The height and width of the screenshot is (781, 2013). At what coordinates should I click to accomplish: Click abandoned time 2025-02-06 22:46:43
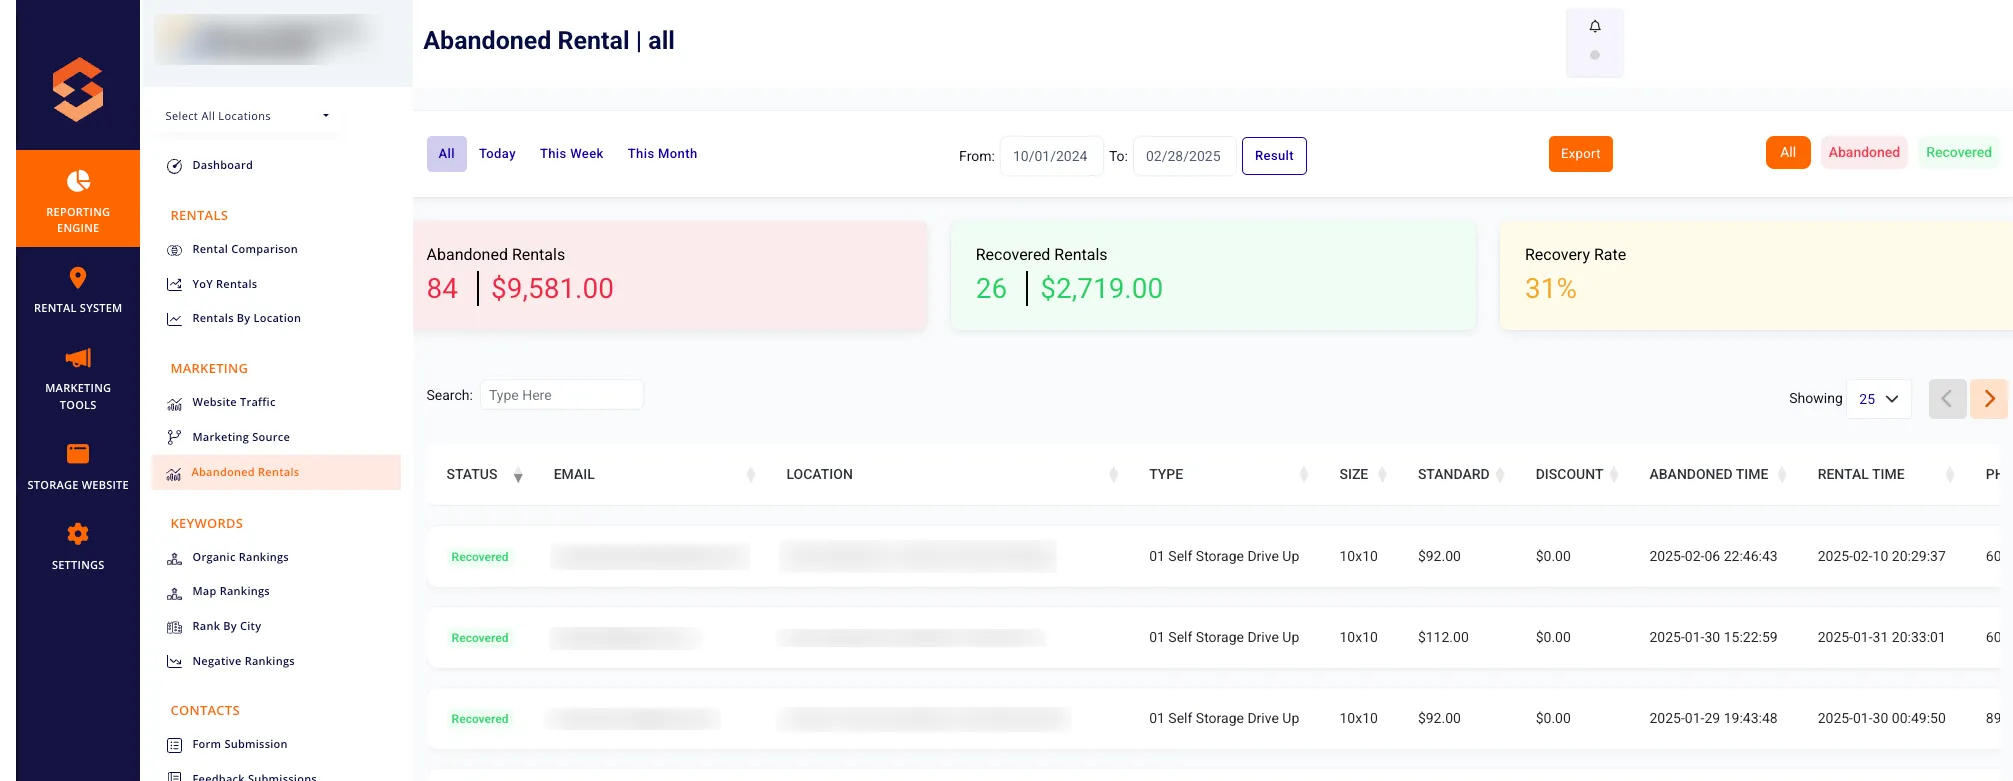coord(1713,557)
